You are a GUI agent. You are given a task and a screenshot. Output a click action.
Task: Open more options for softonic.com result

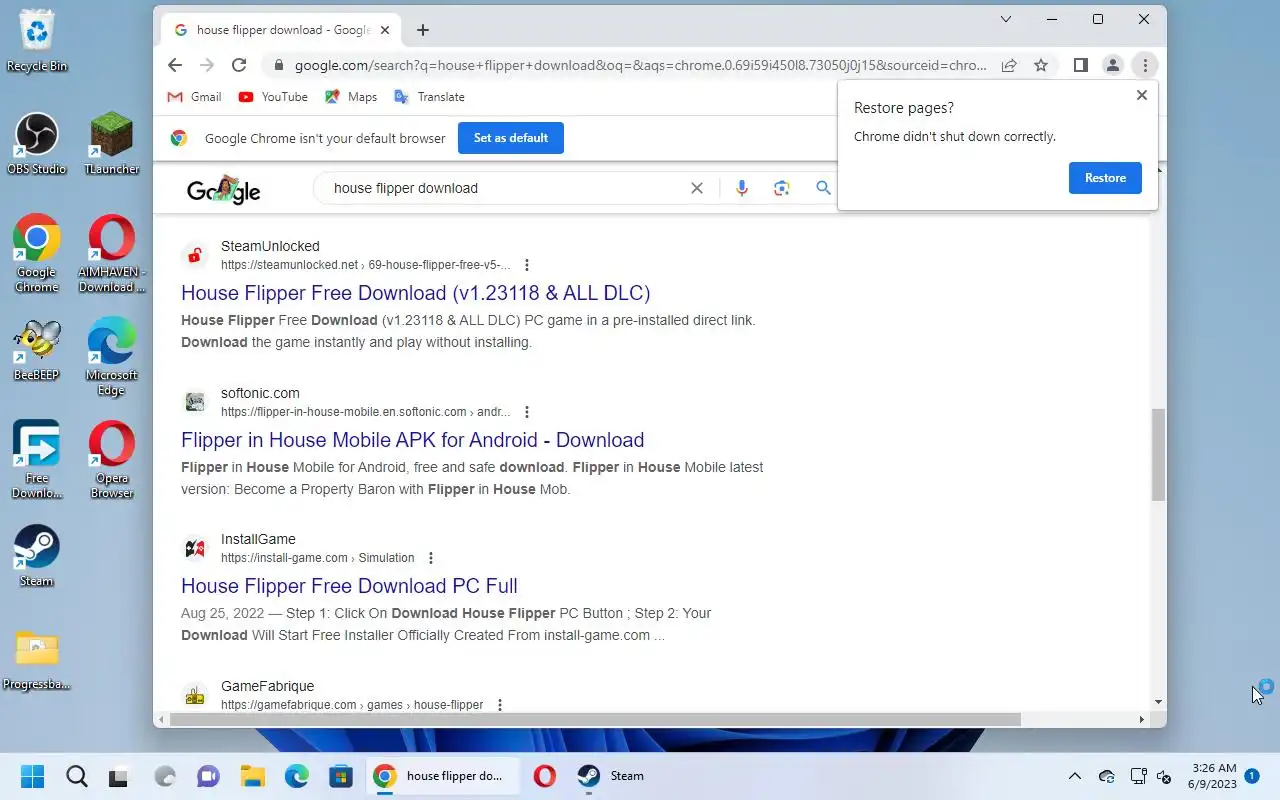(x=527, y=412)
